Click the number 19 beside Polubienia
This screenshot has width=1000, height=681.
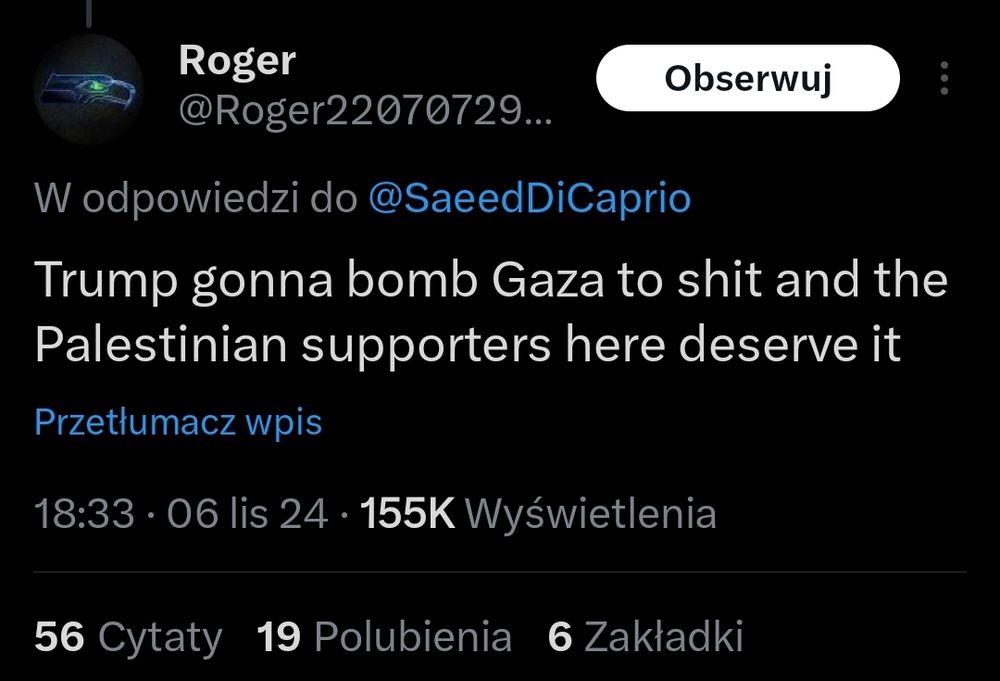(279, 636)
